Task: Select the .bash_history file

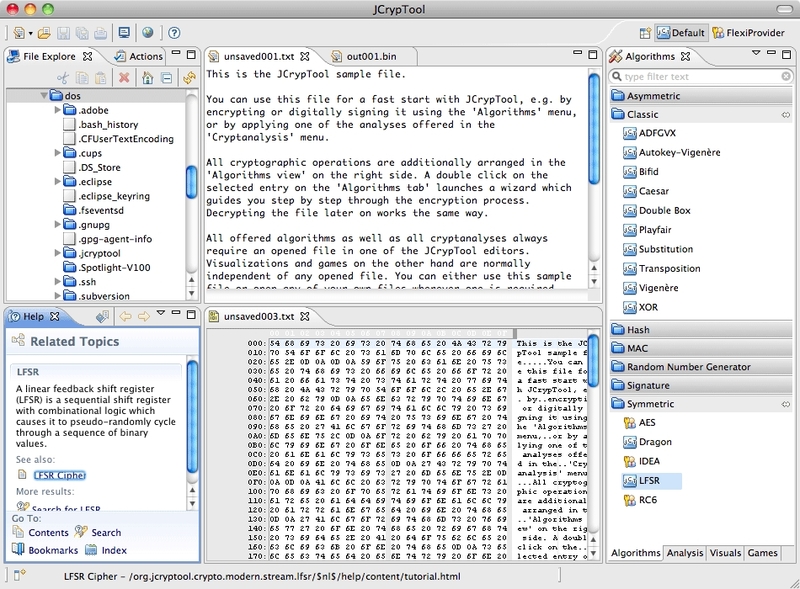Action: coord(101,125)
